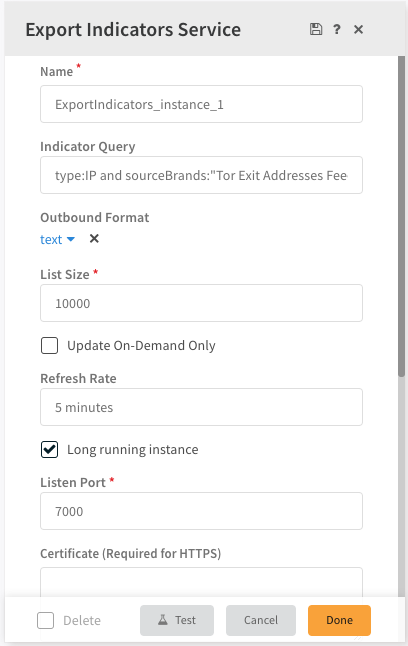Image resolution: width=408 pixels, height=646 pixels.
Task: Click the save floppy disk icon in header
Action: [x=316, y=29]
